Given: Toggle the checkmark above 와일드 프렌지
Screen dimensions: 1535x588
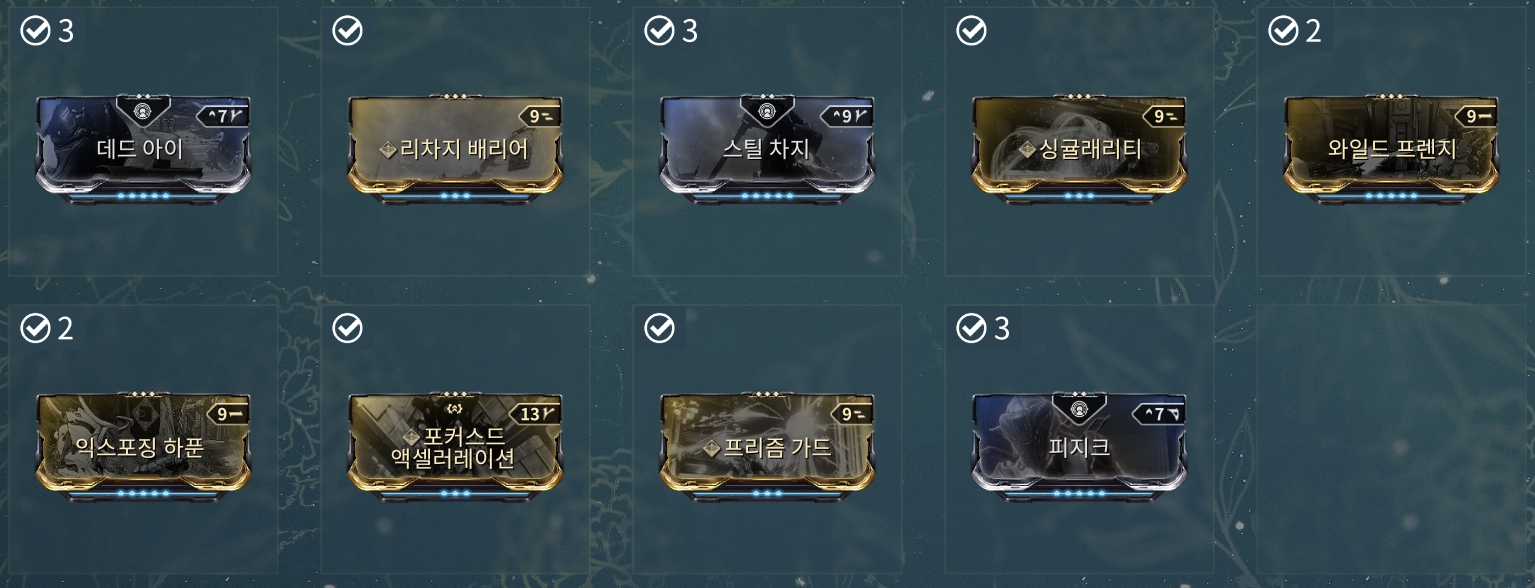Looking at the screenshot, I should (x=1283, y=32).
